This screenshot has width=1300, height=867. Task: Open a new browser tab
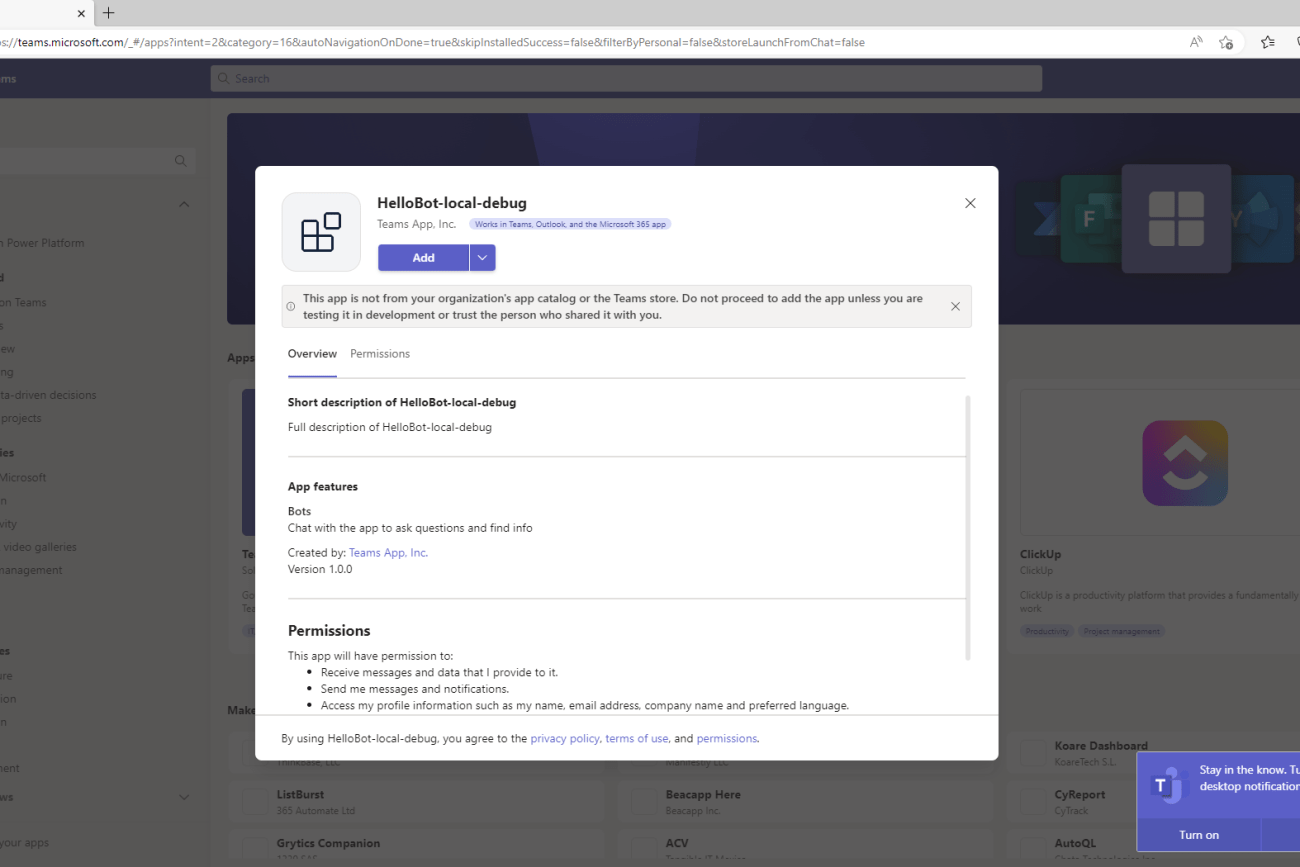109,13
